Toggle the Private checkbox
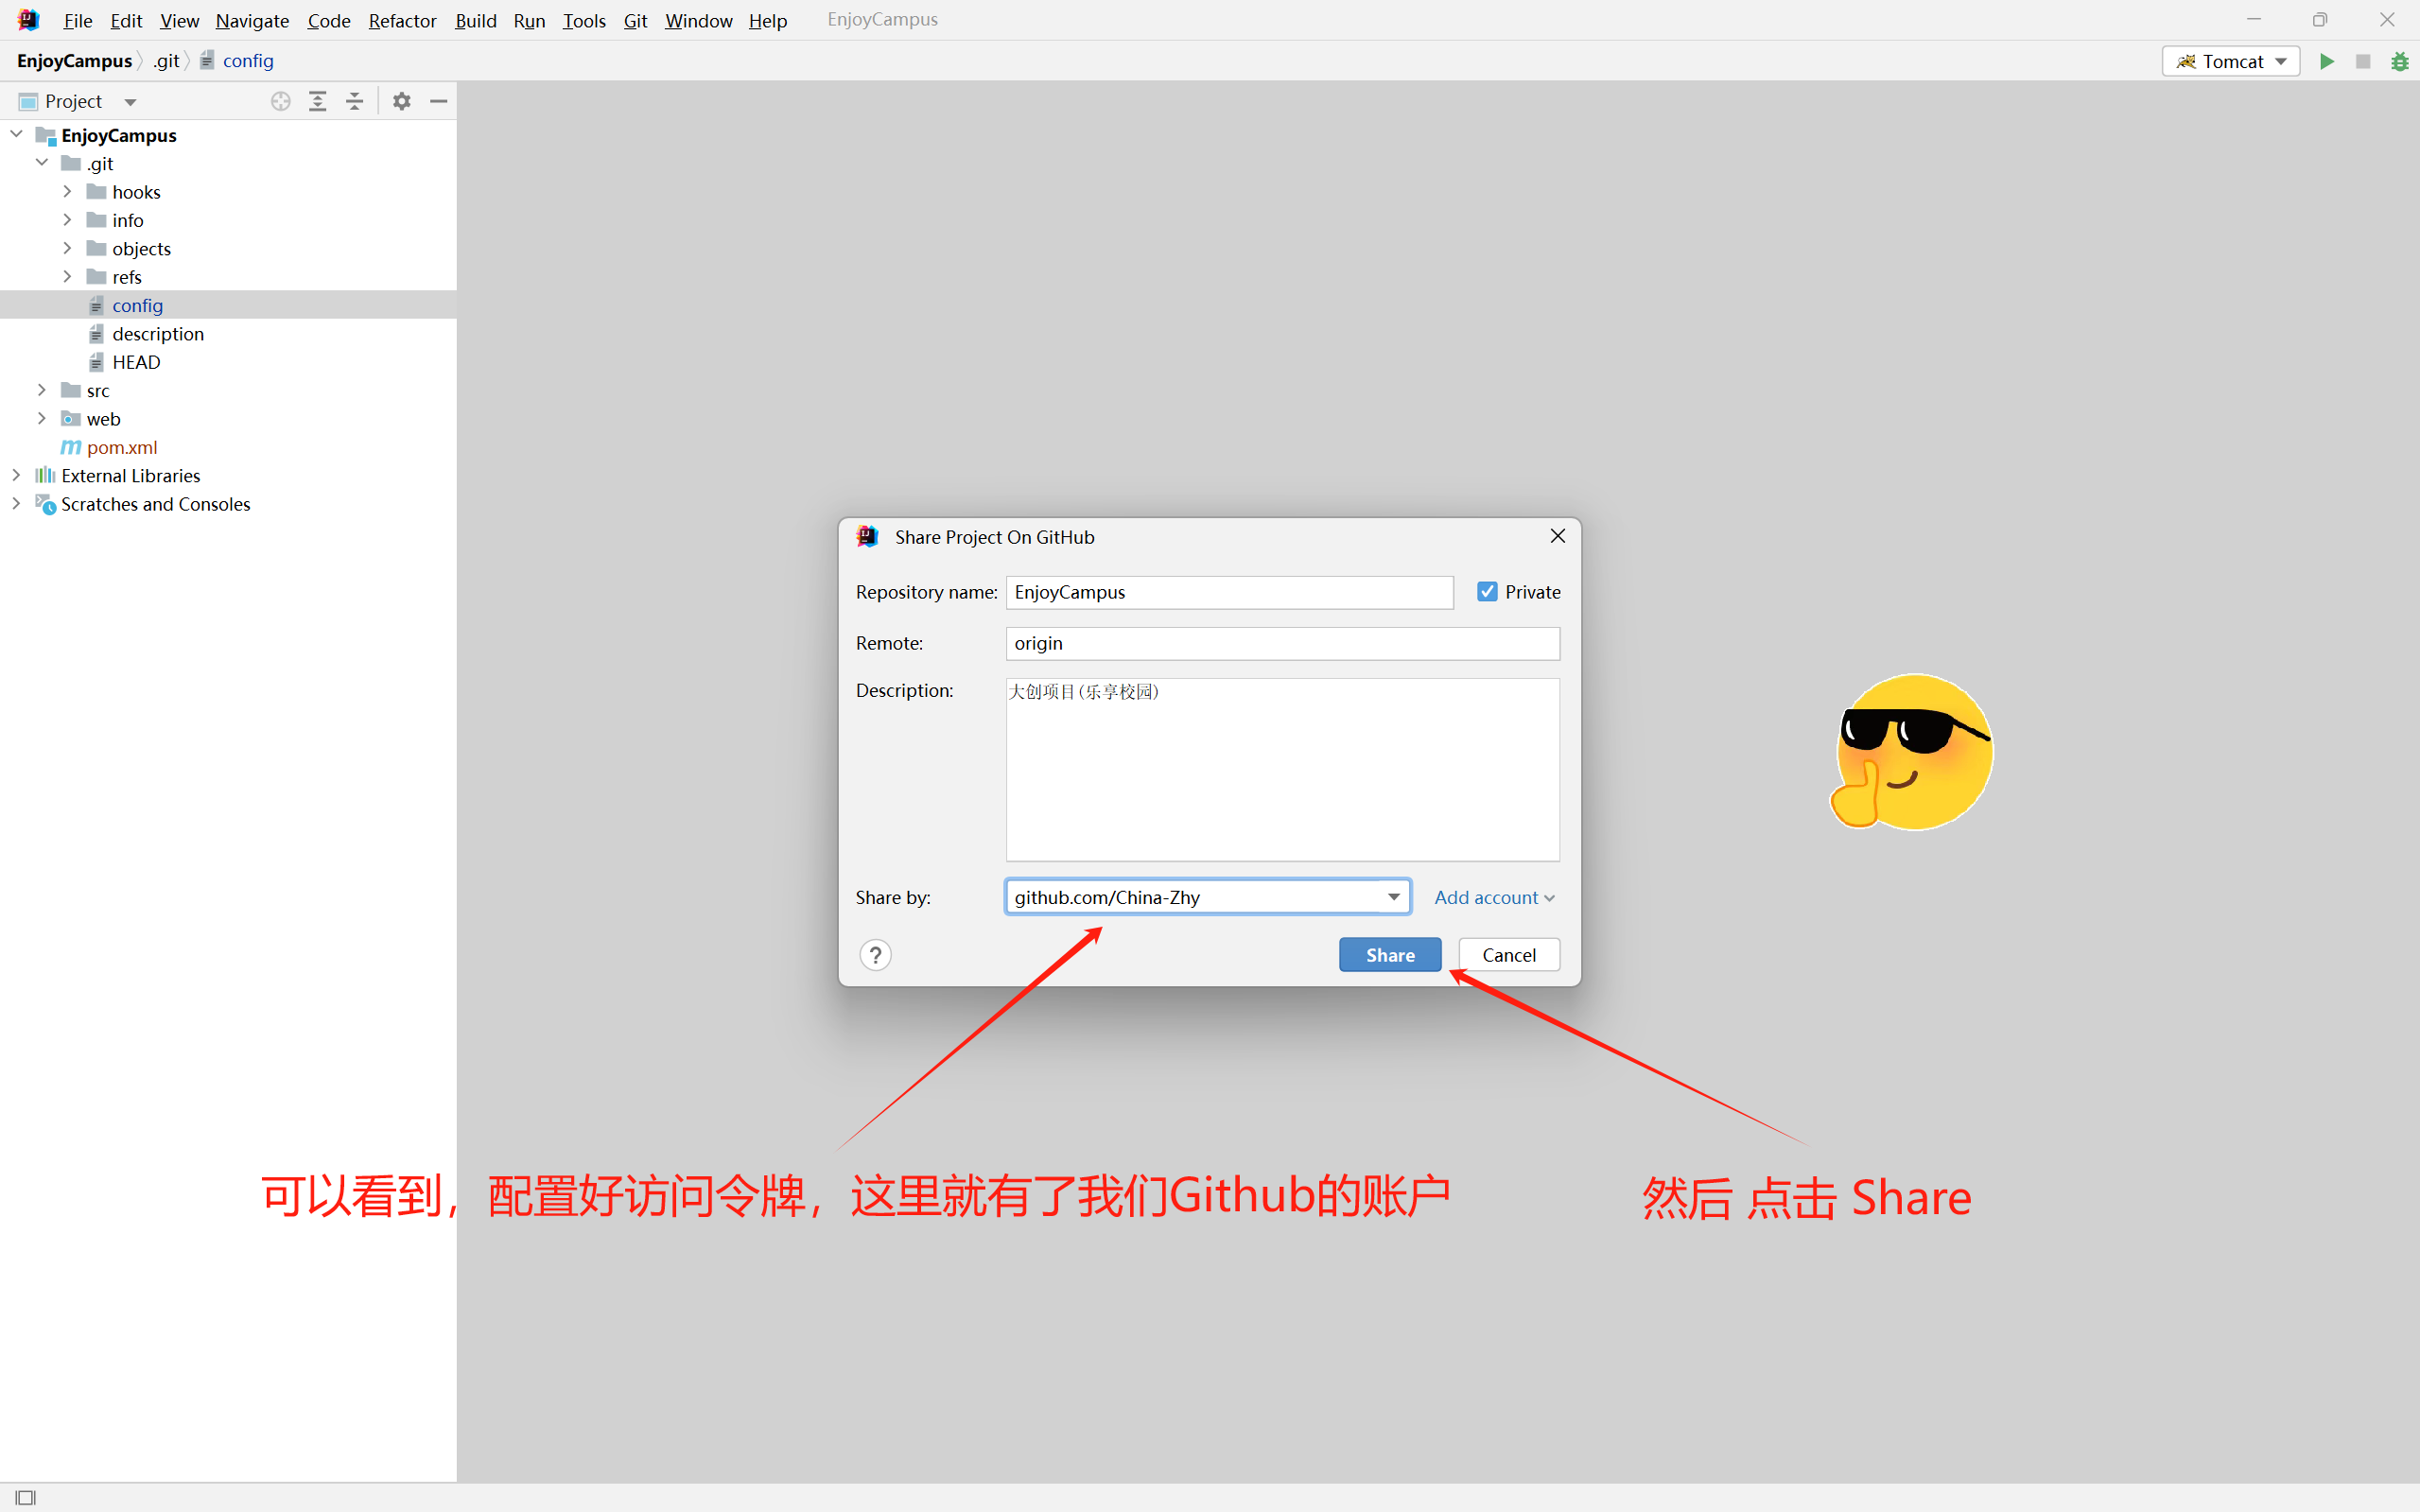Image resolution: width=2420 pixels, height=1512 pixels. tap(1487, 592)
